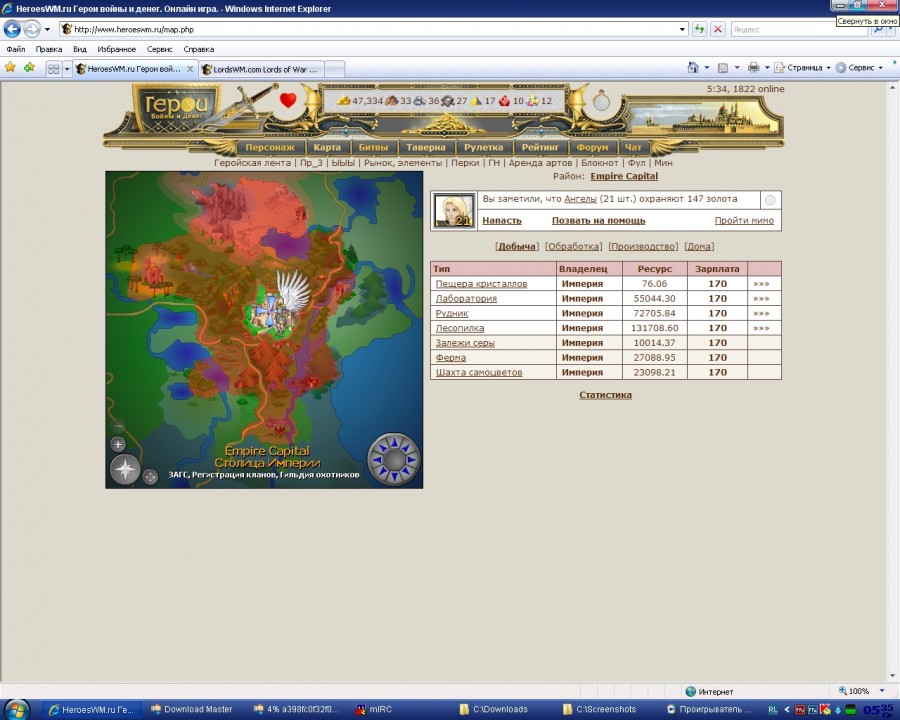This screenshot has width=900, height=720.
Task: Open the Сервис toolbar dropdown menu
Action: pos(859,68)
